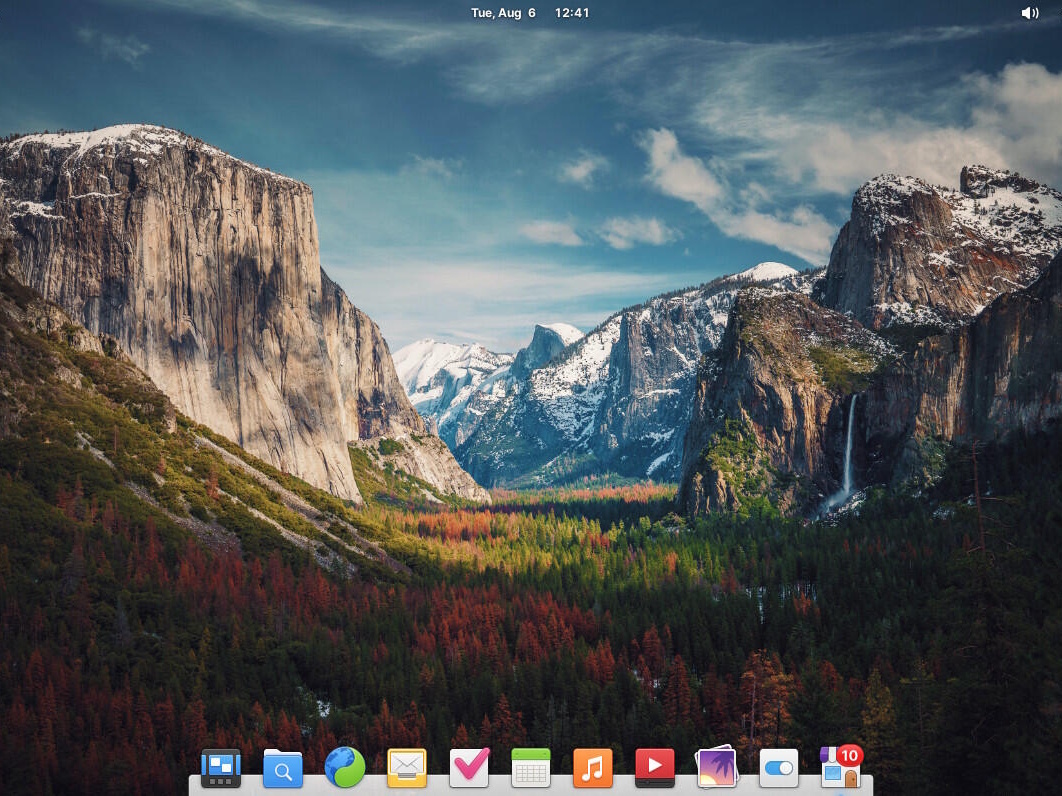The height and width of the screenshot is (796, 1062).
Task: Open the Calendar app from the dock
Action: [531, 768]
